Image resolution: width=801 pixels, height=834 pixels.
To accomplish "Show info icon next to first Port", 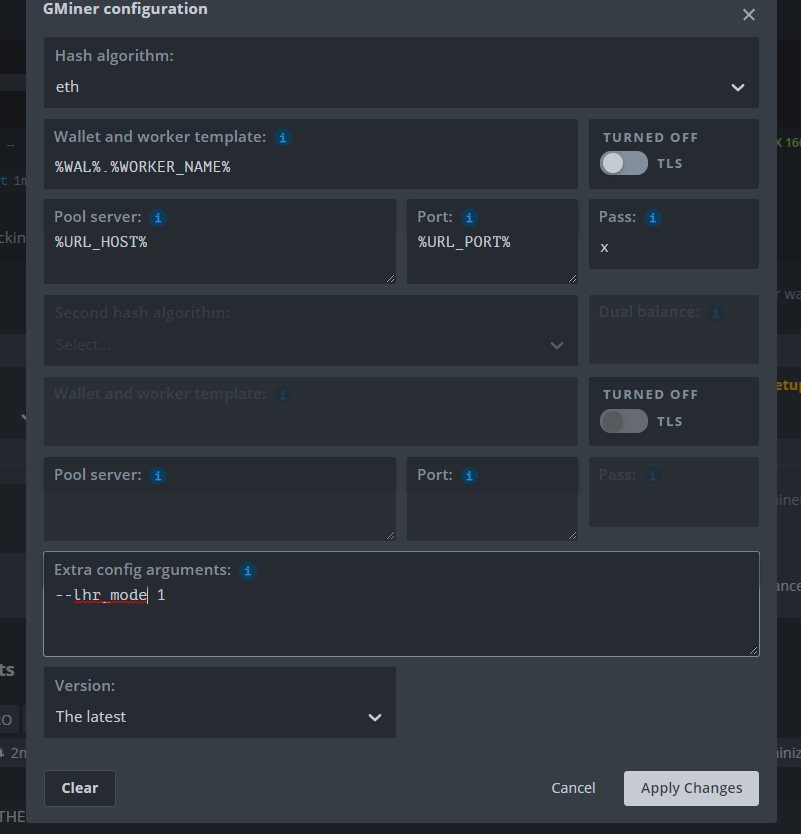I will click(x=469, y=218).
